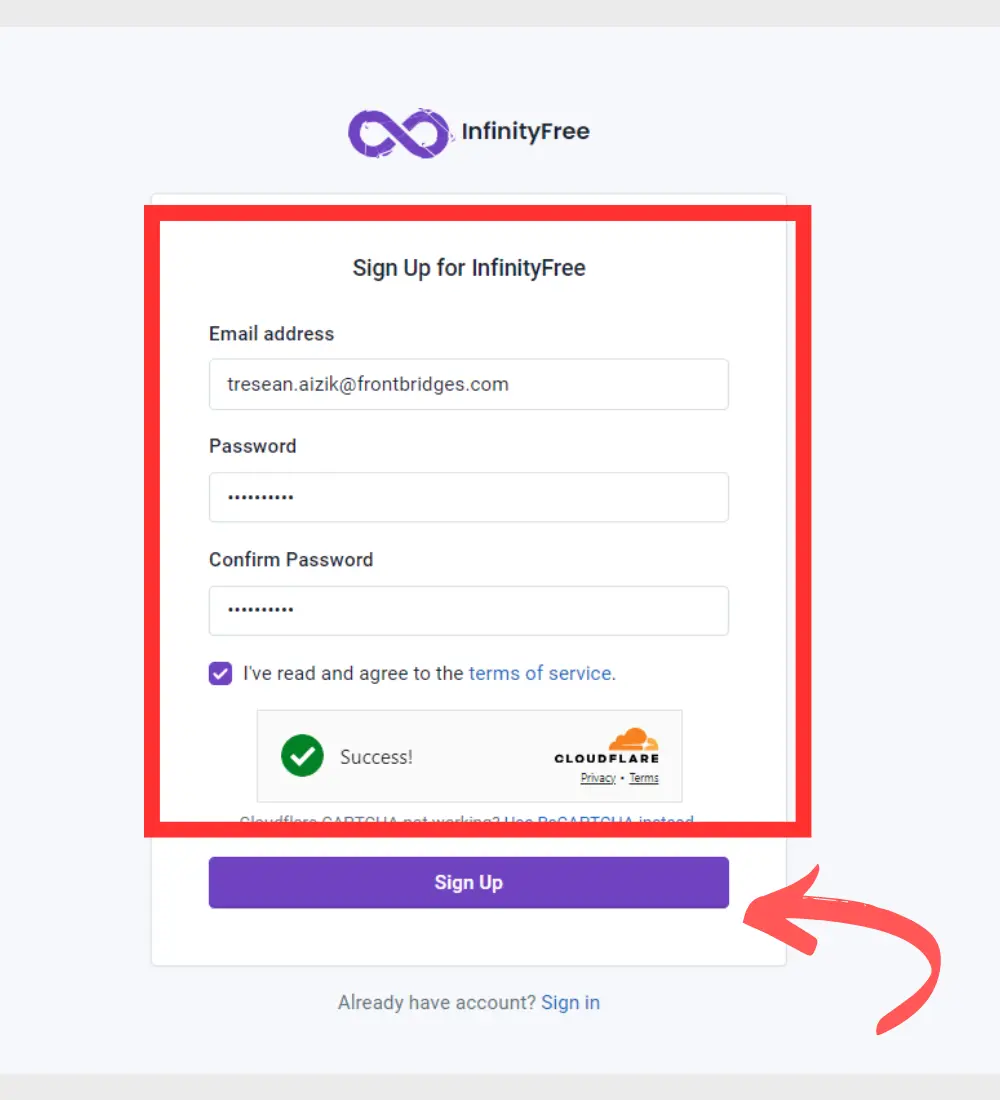Go to the Sign in link
The image size is (1000, 1100).
(571, 1002)
